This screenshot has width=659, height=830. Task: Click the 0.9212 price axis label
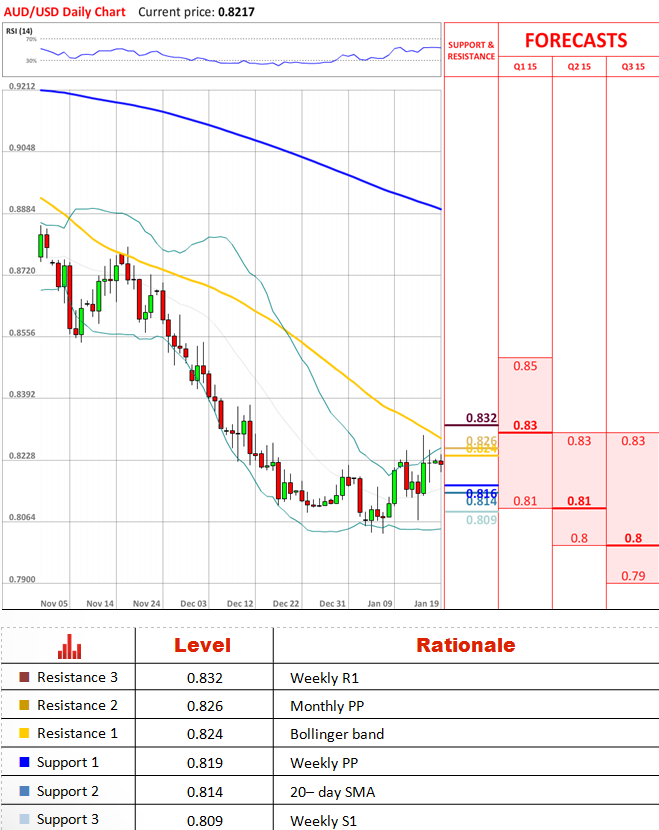point(22,86)
